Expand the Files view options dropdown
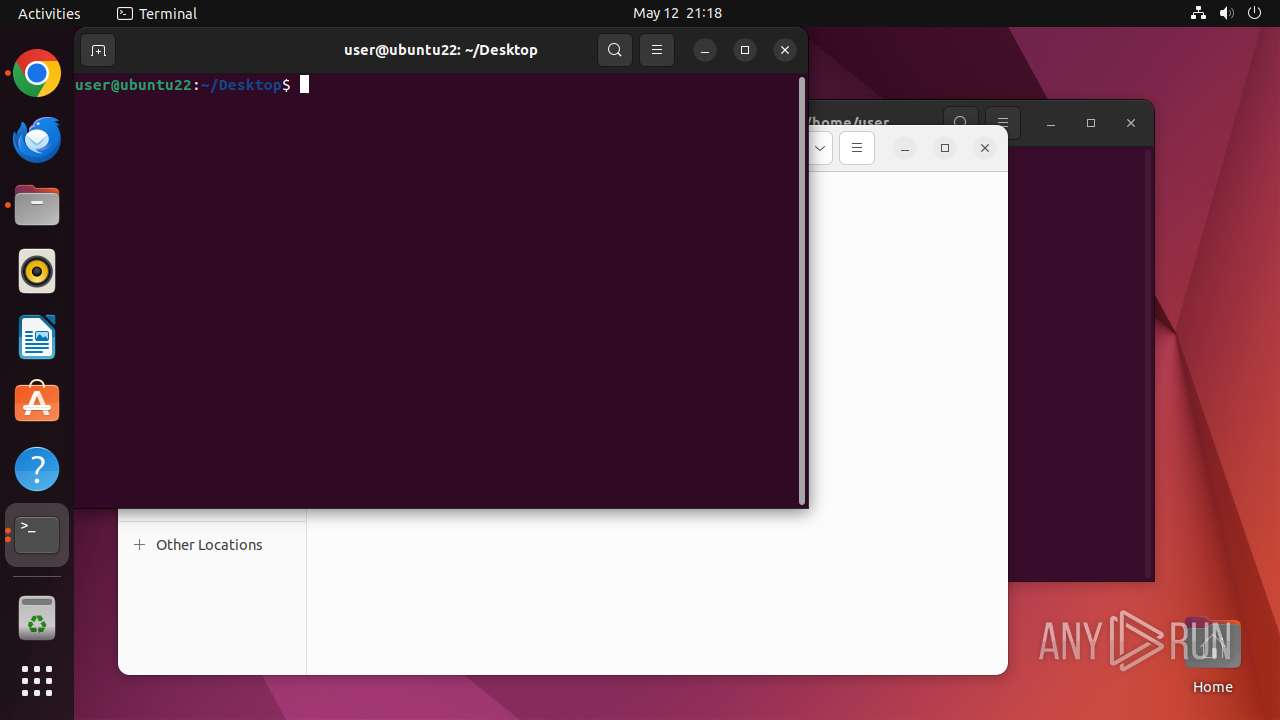The image size is (1280, 720). (x=820, y=148)
